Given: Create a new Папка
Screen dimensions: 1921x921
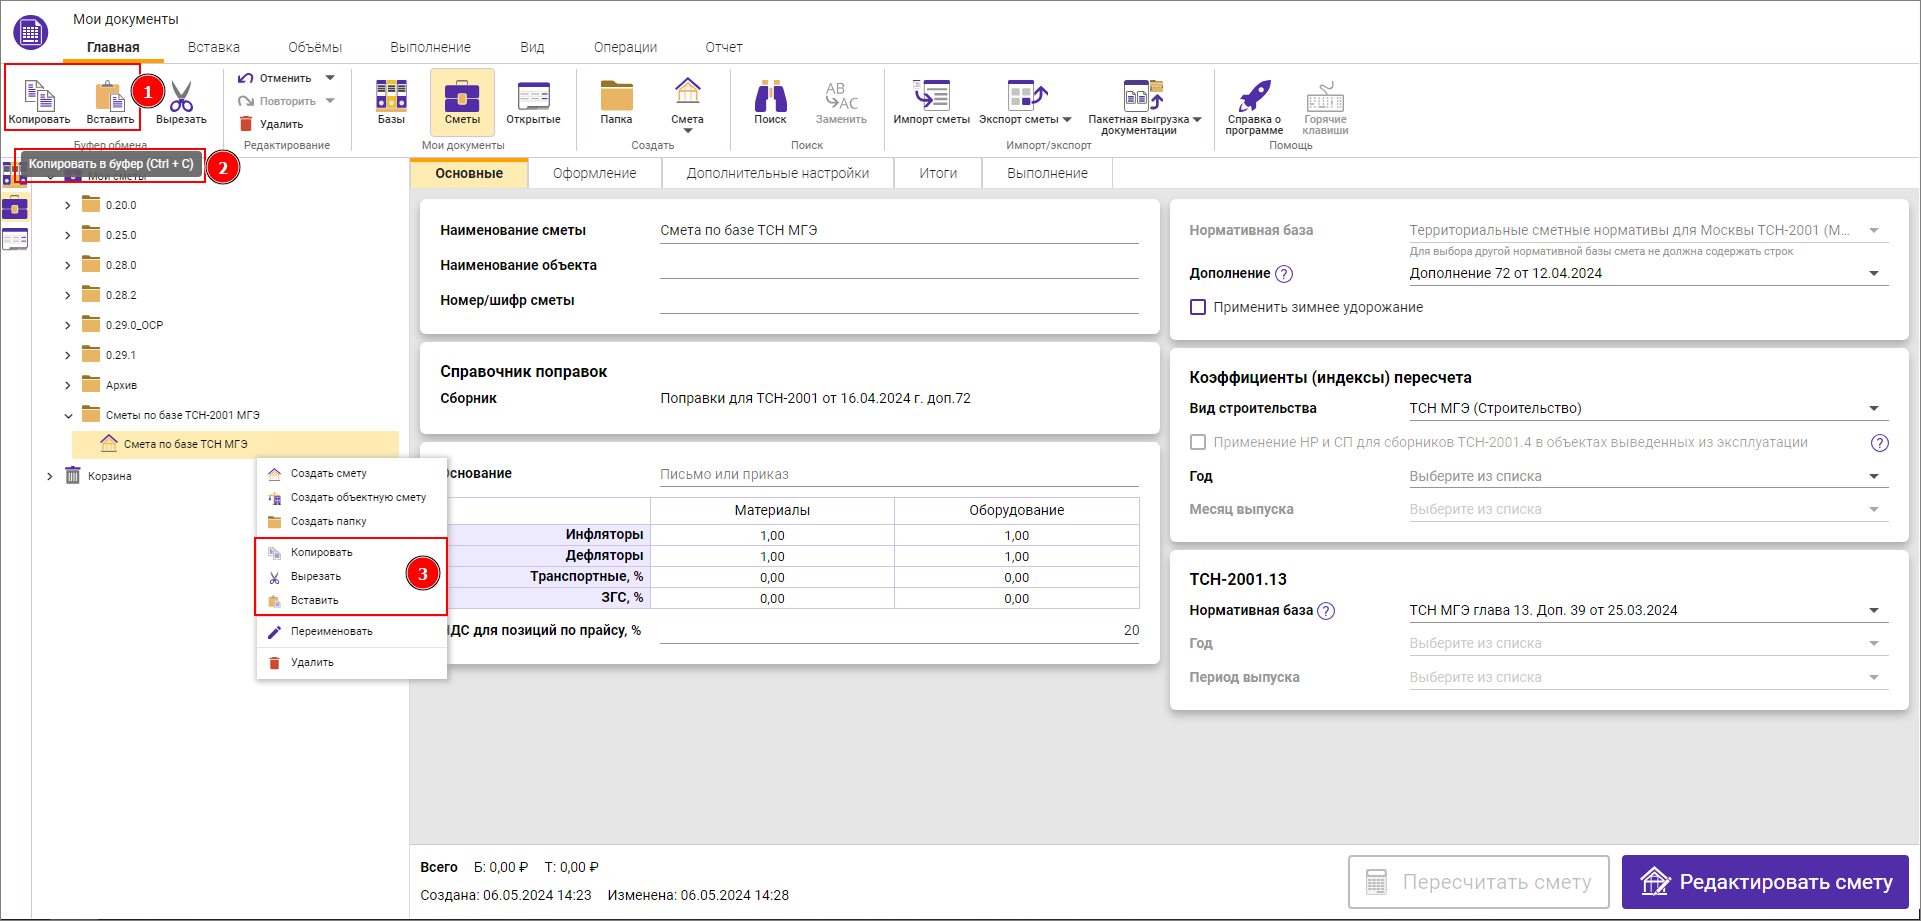Looking at the screenshot, I should click(616, 101).
